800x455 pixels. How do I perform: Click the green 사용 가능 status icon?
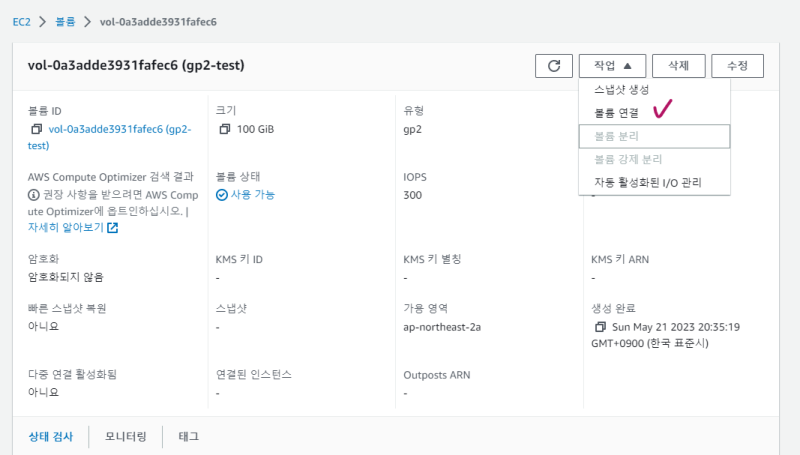tap(222, 194)
